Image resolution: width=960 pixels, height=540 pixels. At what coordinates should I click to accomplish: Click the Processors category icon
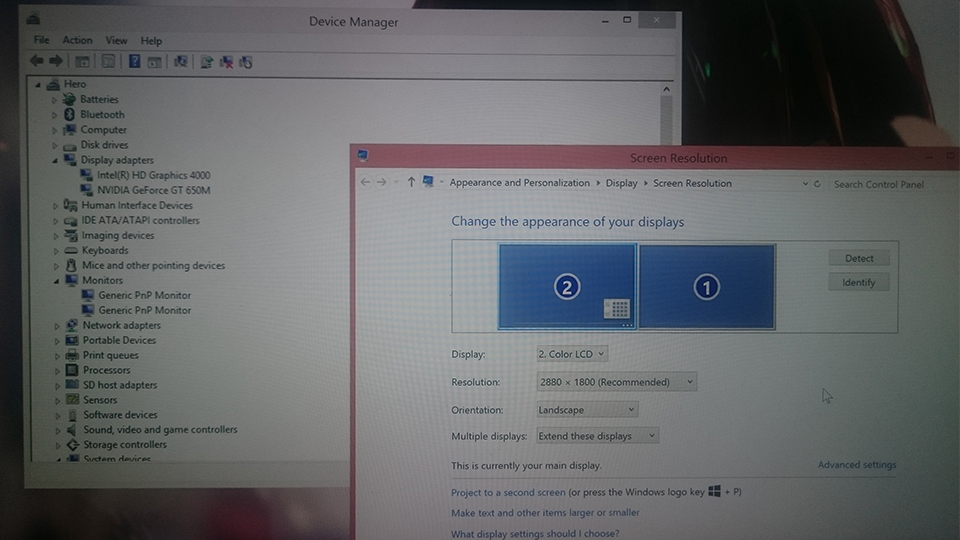pos(72,370)
